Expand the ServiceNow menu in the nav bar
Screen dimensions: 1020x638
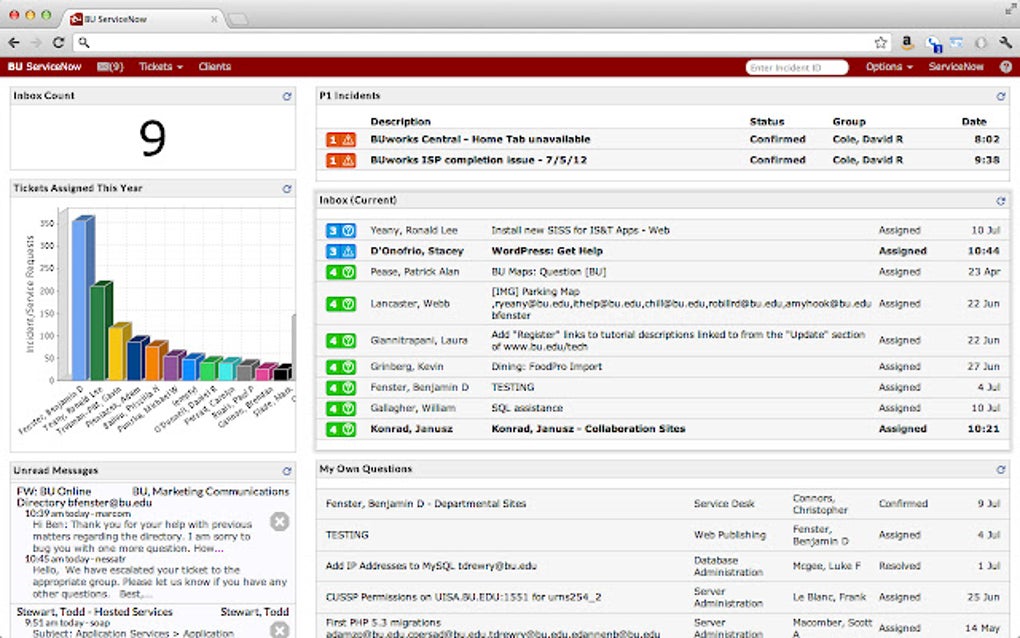pyautogui.click(x=956, y=66)
